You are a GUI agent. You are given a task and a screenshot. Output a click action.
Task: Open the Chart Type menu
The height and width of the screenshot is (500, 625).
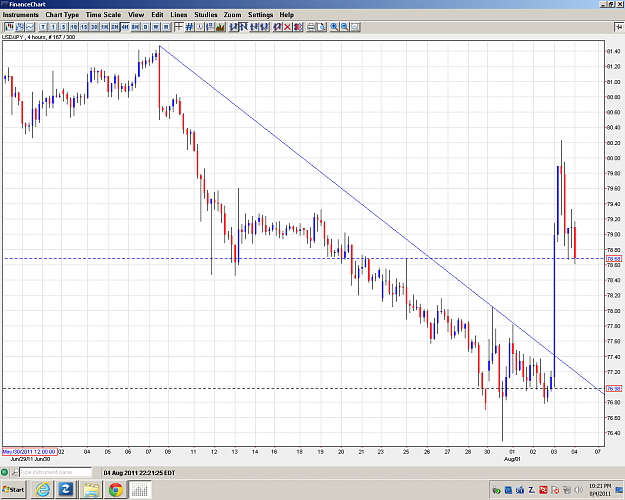click(62, 15)
